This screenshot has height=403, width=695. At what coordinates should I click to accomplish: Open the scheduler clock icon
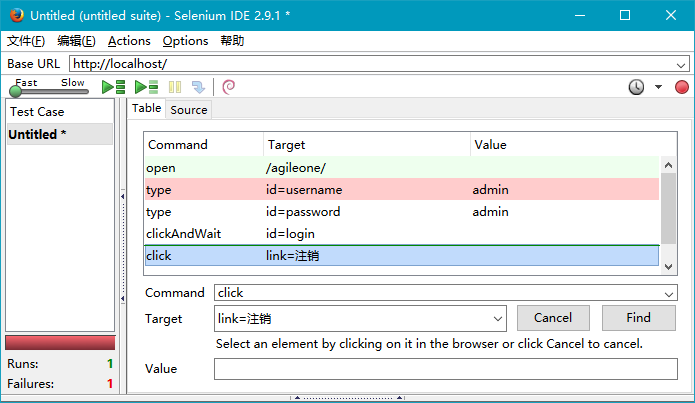click(636, 87)
